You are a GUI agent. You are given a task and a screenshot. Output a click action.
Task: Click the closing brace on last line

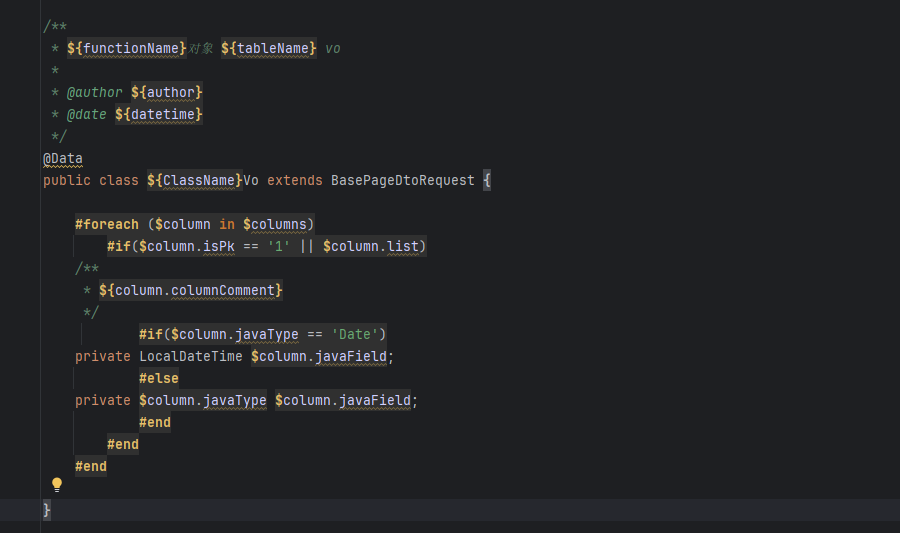coord(47,510)
